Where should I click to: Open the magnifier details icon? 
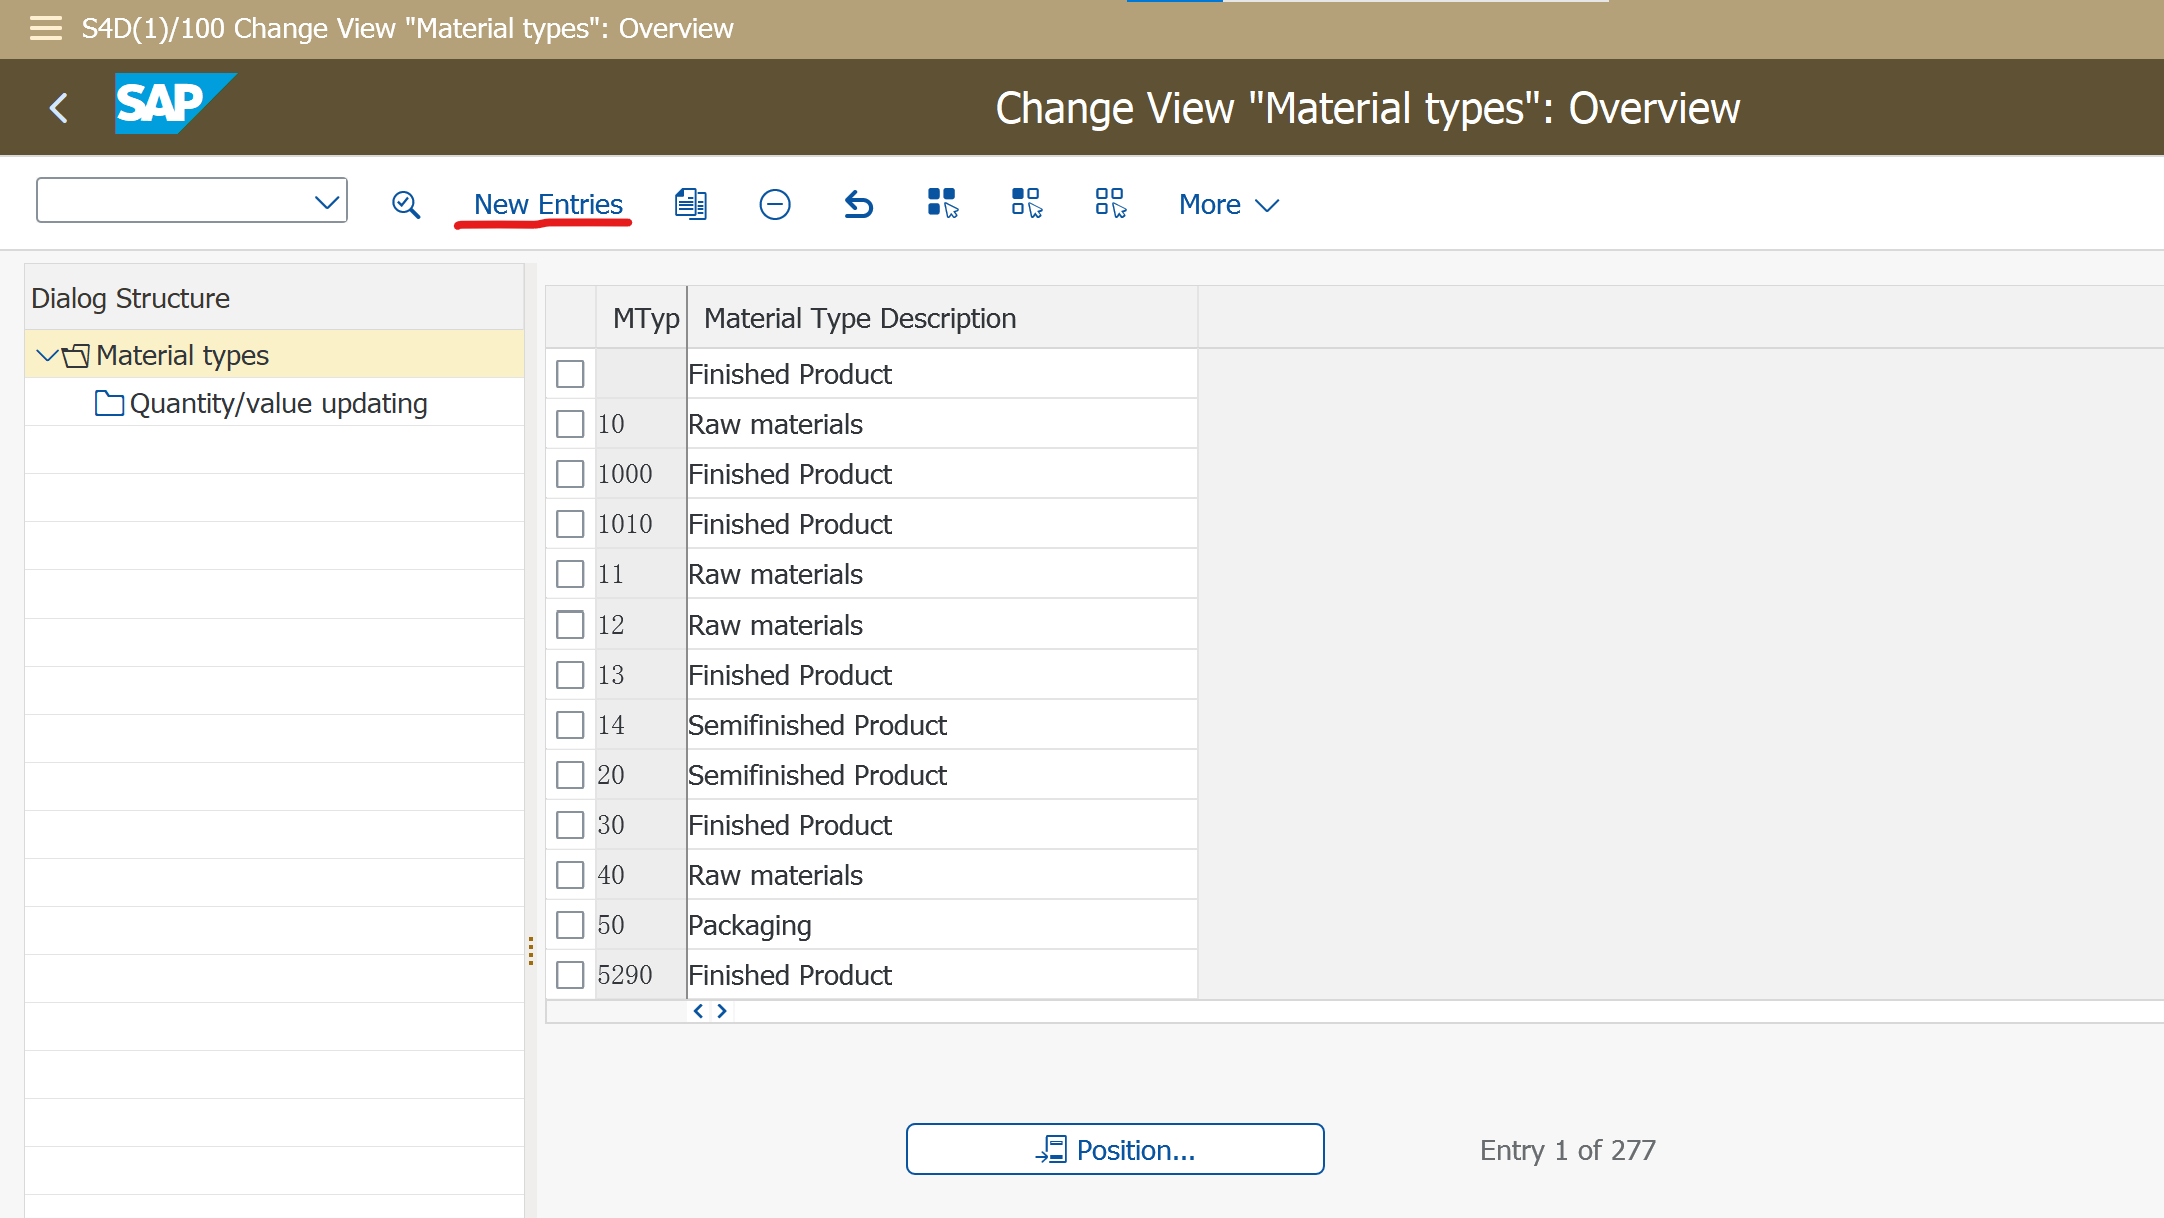(405, 205)
